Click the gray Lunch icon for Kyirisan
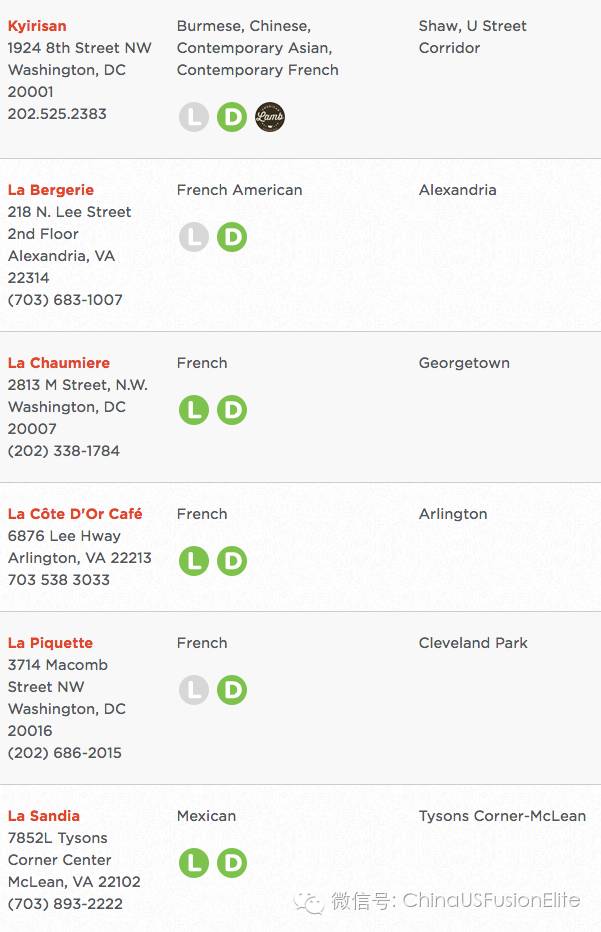The width and height of the screenshot is (601, 932). point(194,117)
